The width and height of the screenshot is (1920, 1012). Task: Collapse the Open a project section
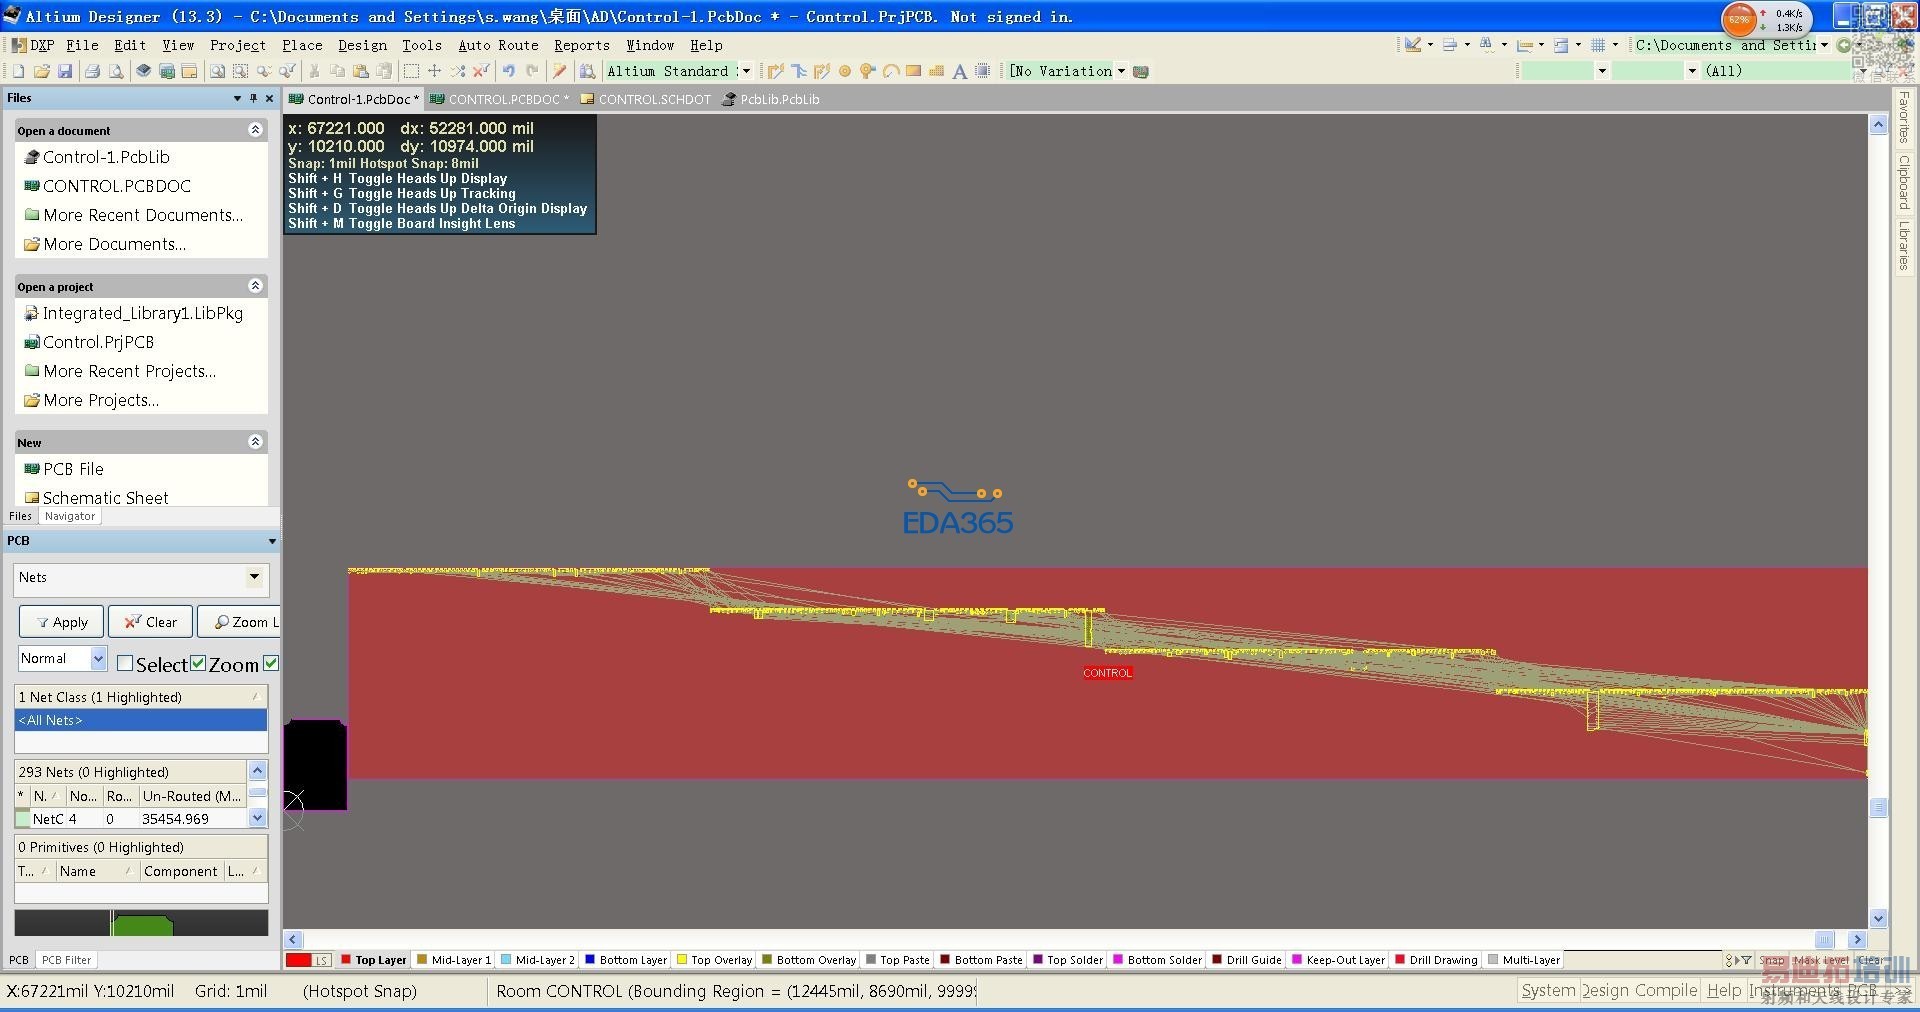pyautogui.click(x=255, y=286)
